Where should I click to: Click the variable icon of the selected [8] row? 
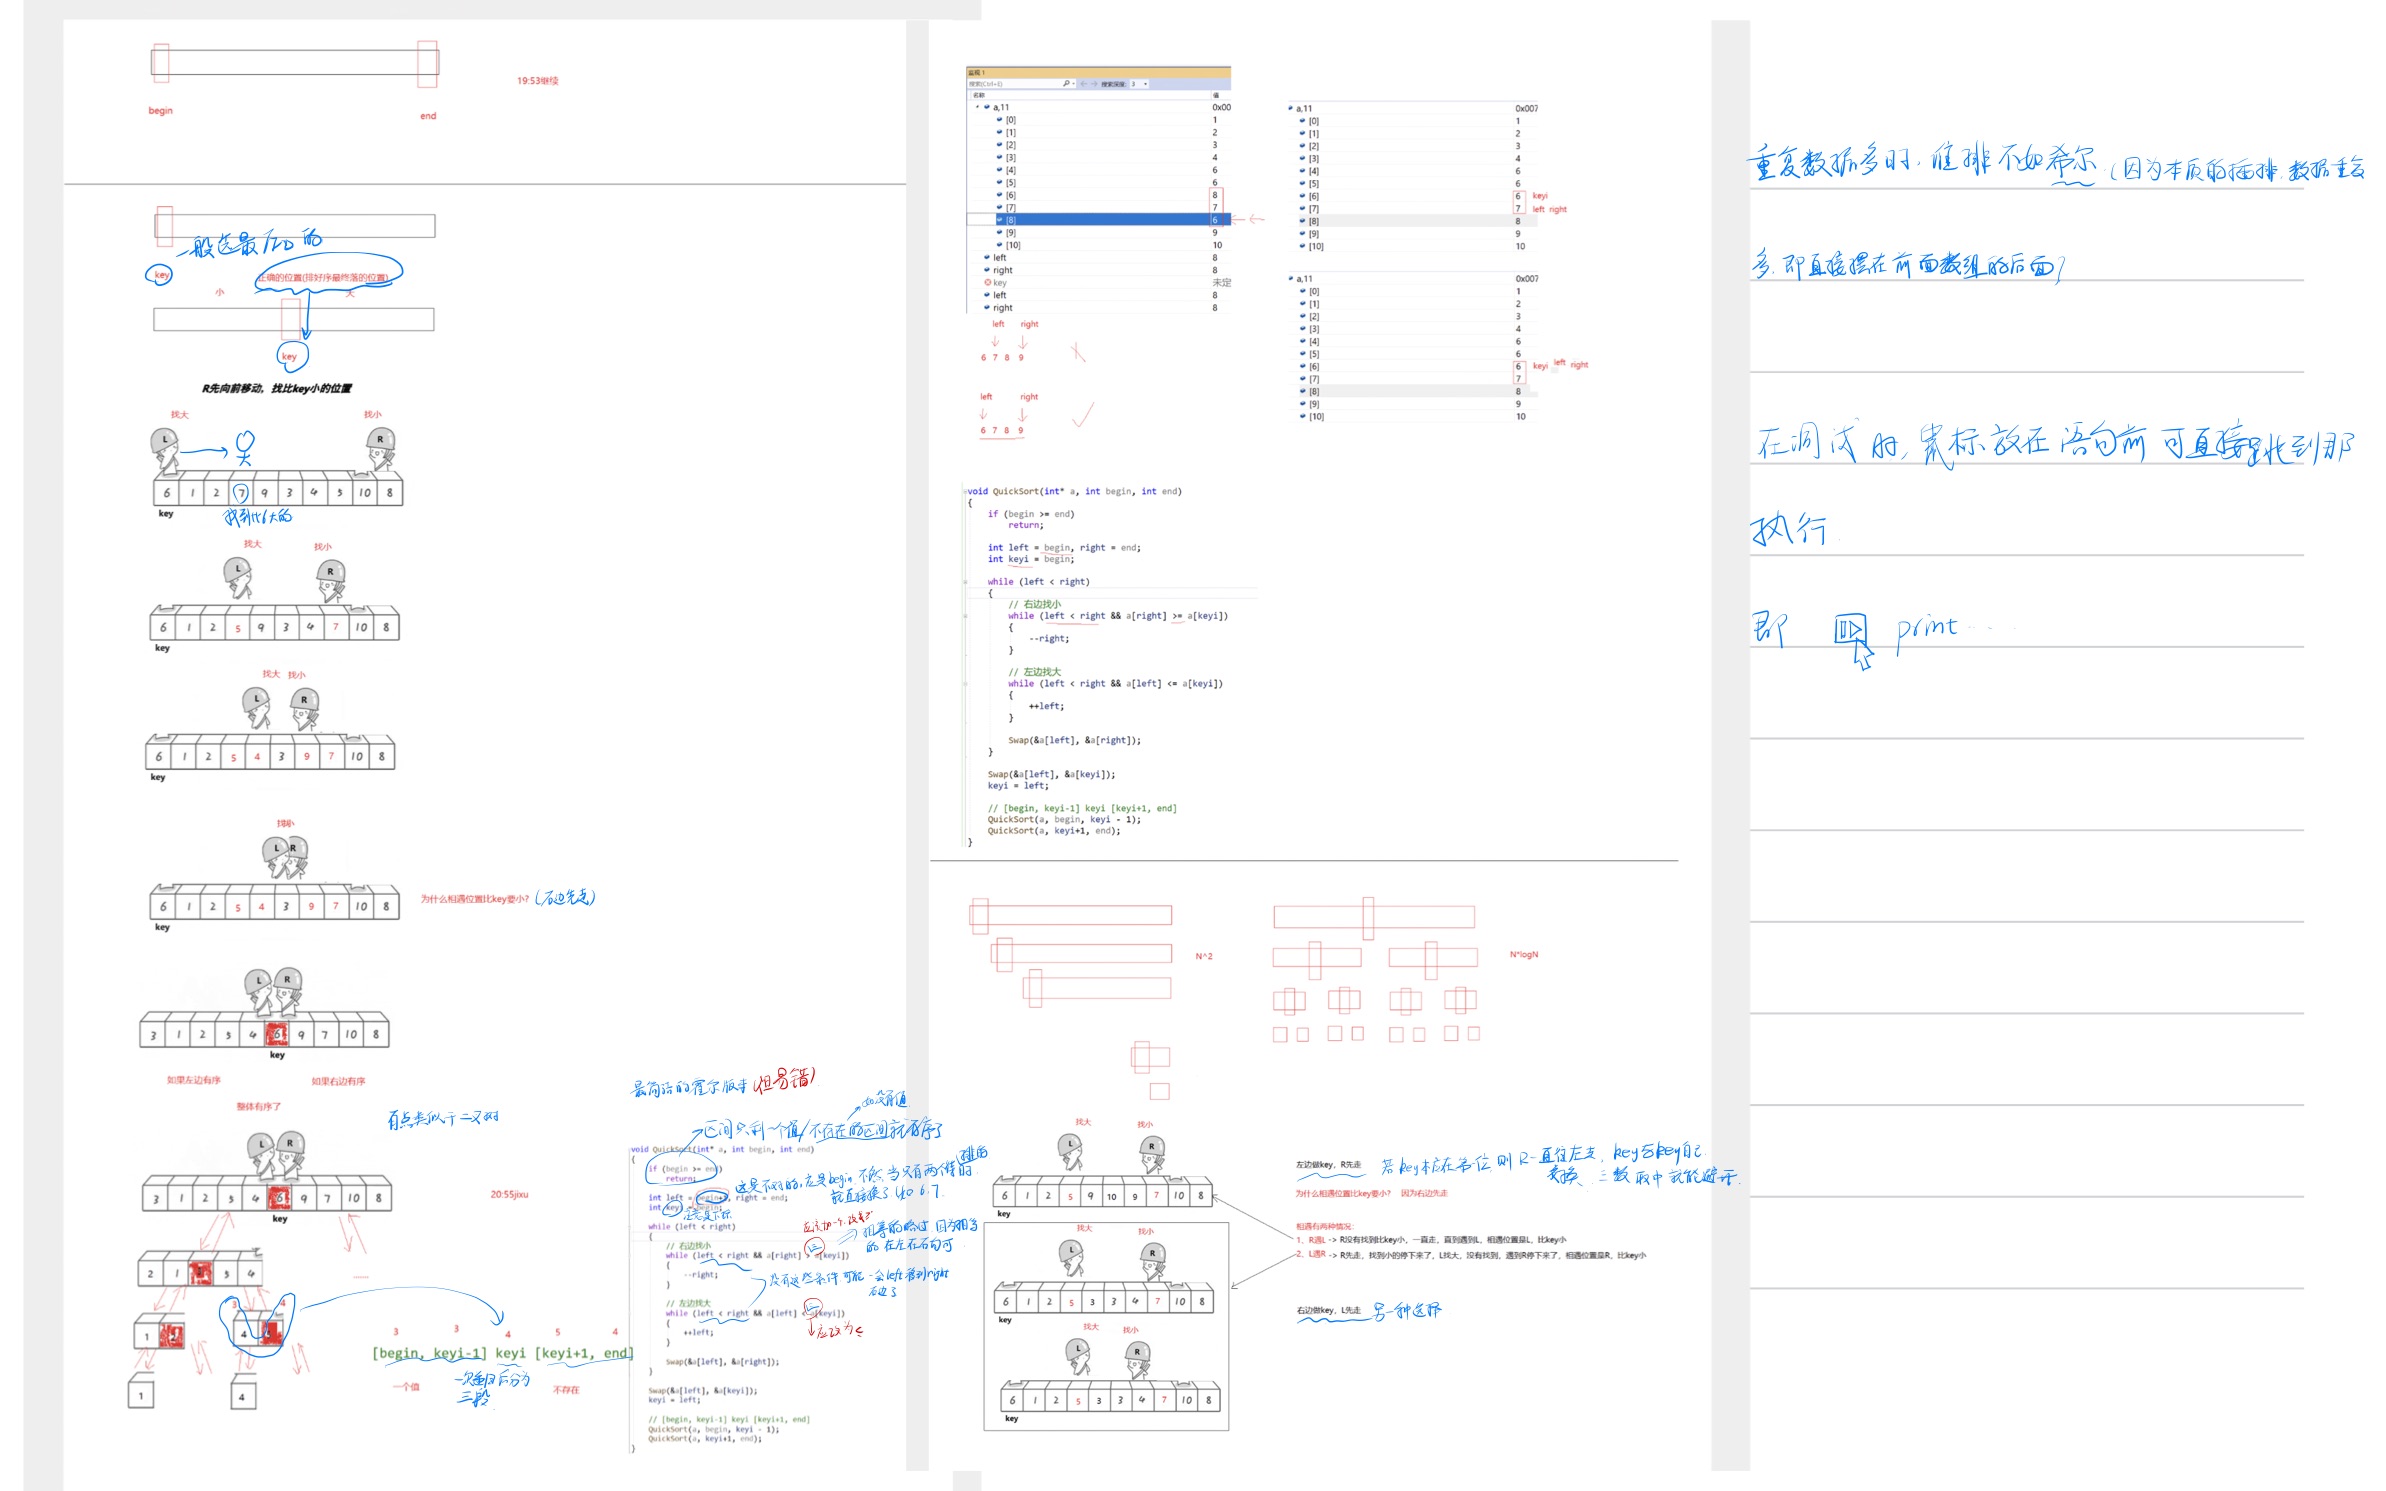point(999,220)
